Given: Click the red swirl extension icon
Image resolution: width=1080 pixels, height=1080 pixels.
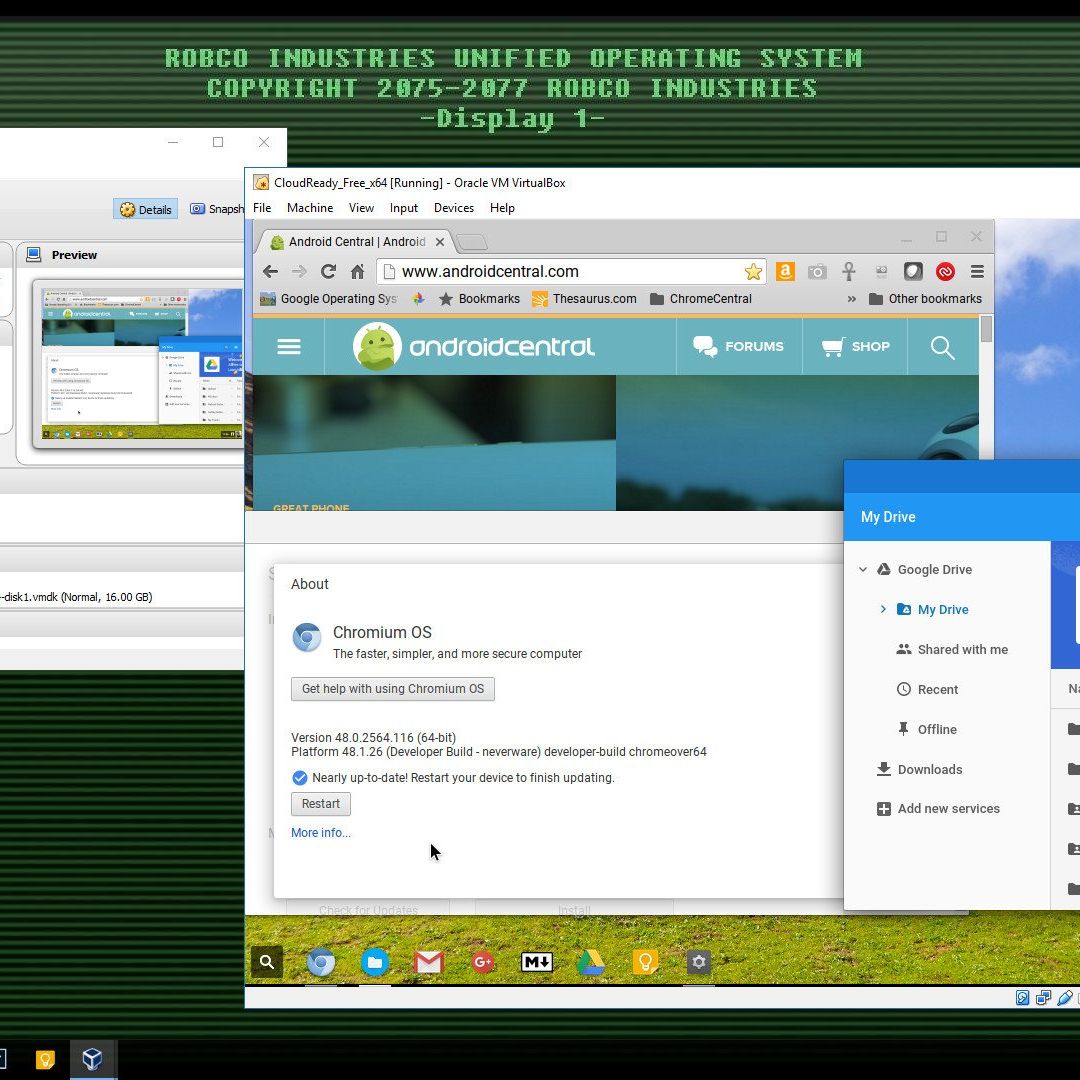Looking at the screenshot, I should [x=946, y=271].
